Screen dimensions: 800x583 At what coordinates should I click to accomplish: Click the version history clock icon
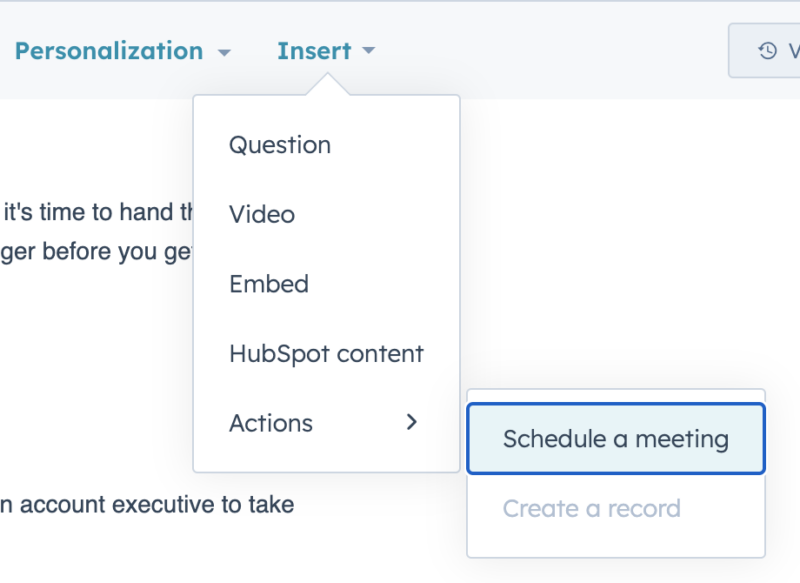(767, 50)
